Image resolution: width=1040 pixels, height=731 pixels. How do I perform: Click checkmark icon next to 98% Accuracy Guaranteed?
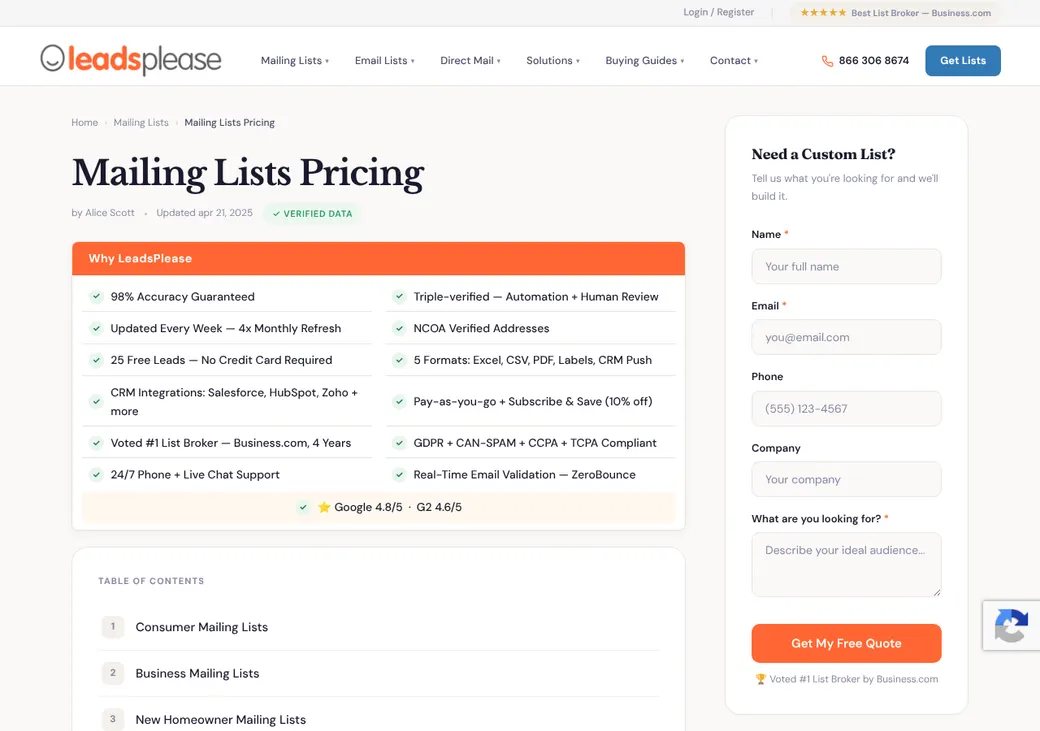pos(97,297)
